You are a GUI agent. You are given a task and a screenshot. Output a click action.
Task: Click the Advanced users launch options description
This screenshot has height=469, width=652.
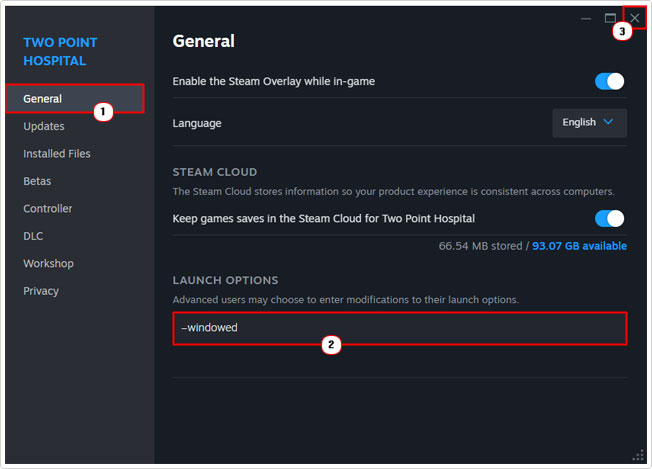346,300
